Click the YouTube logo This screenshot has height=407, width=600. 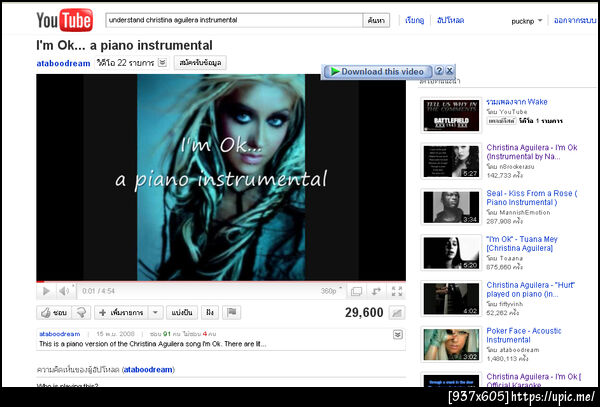point(64,20)
